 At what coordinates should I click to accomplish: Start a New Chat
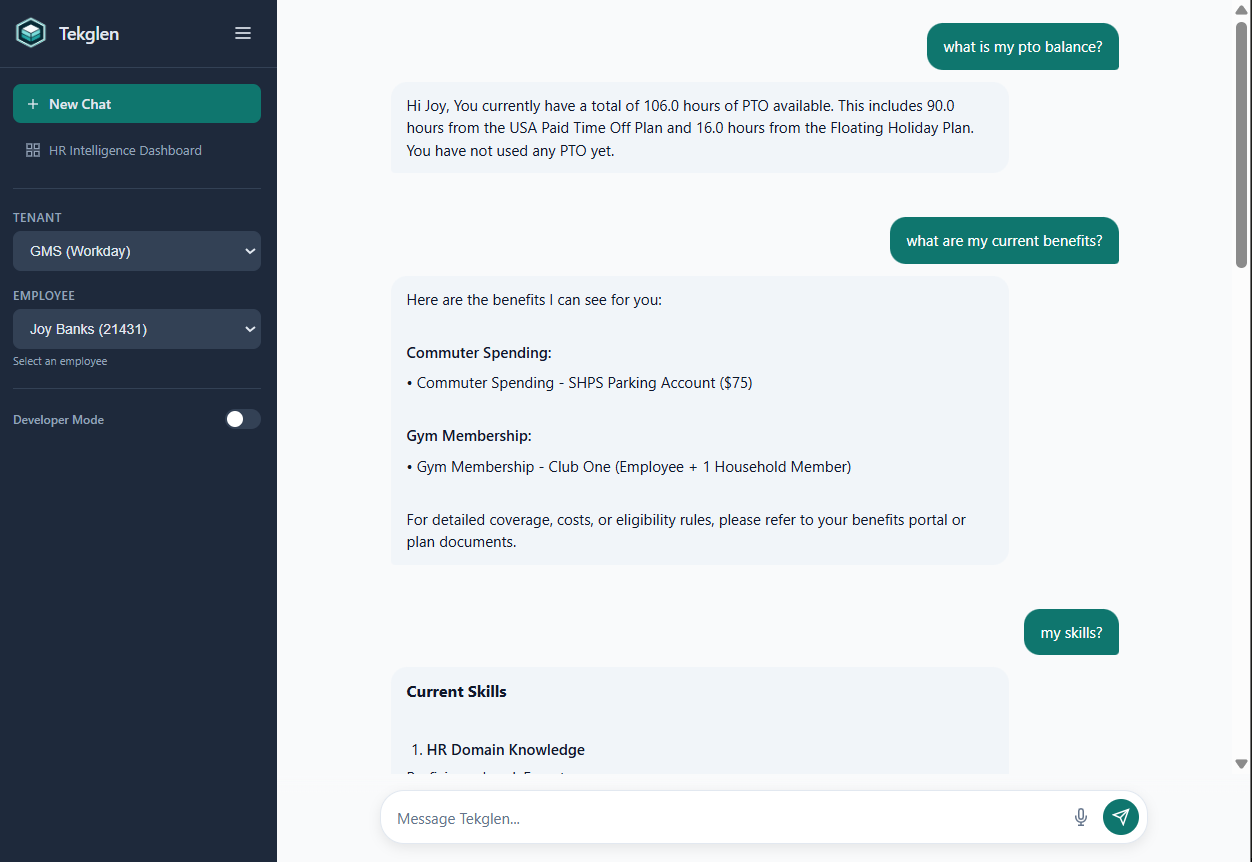pyautogui.click(x=136, y=103)
